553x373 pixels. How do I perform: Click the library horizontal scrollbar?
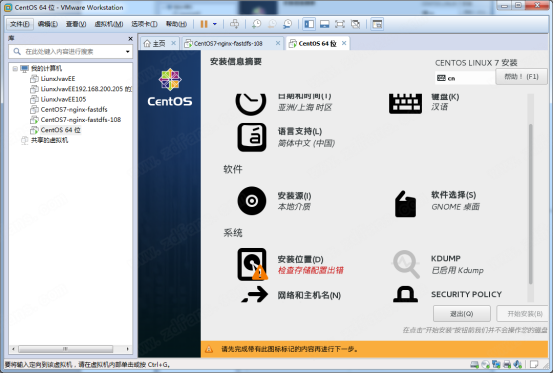[x=66, y=349]
